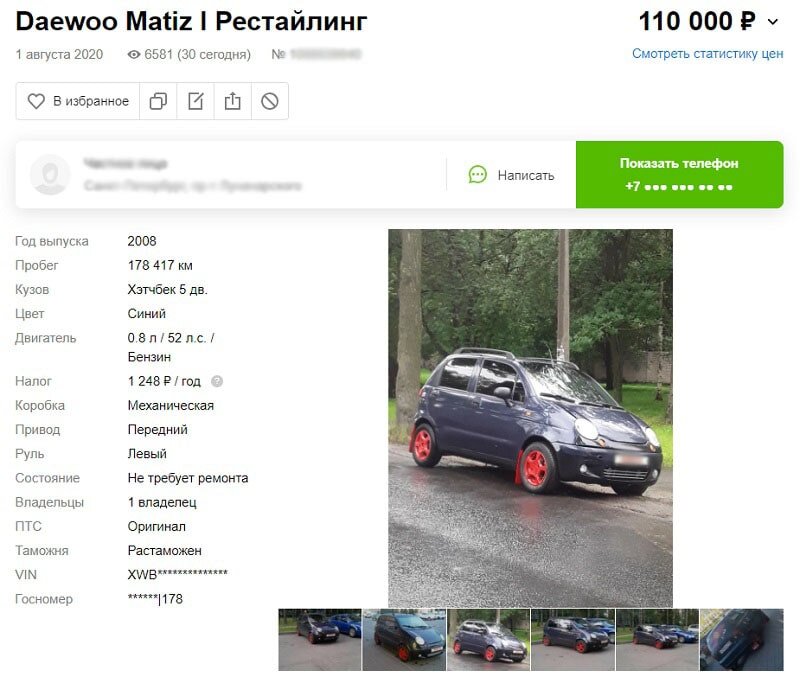Screen dimensions: 800x683
Task: Click the share icon
Action: pyautogui.click(x=233, y=101)
